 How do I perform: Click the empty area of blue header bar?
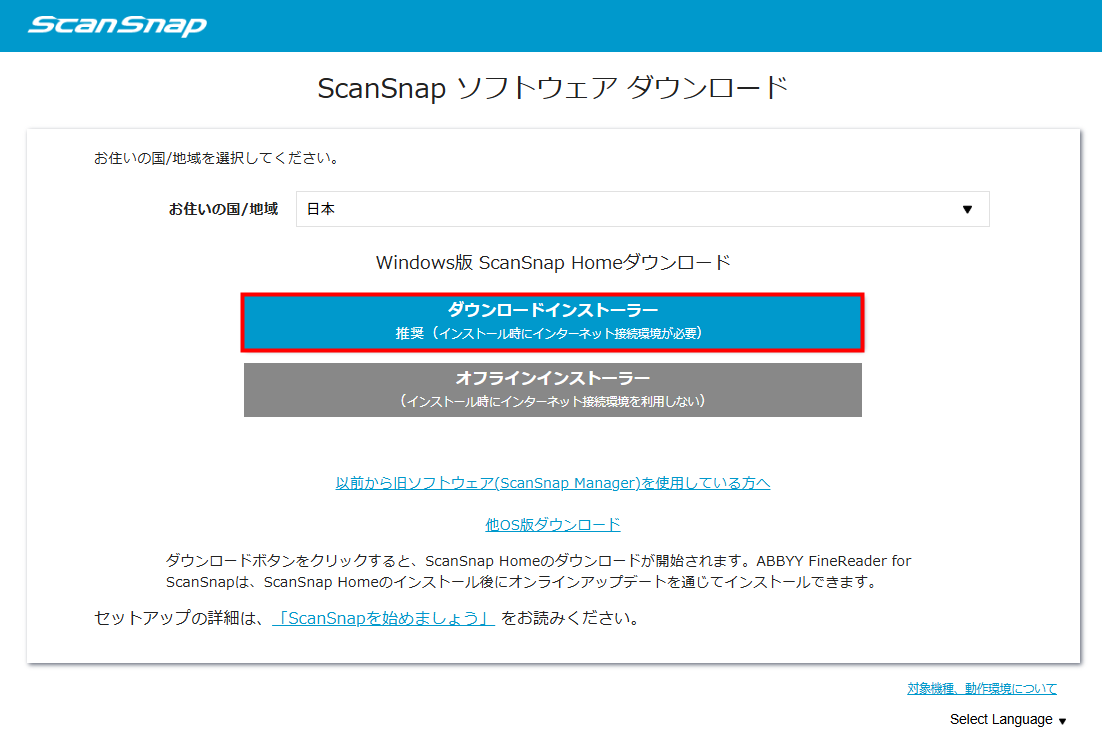click(650, 25)
